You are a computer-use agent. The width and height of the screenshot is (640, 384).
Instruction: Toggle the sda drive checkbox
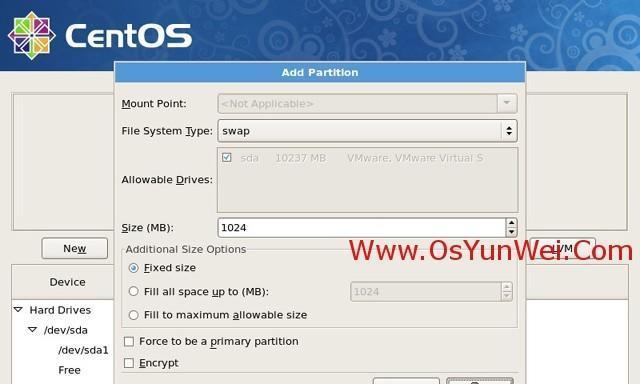(227, 158)
